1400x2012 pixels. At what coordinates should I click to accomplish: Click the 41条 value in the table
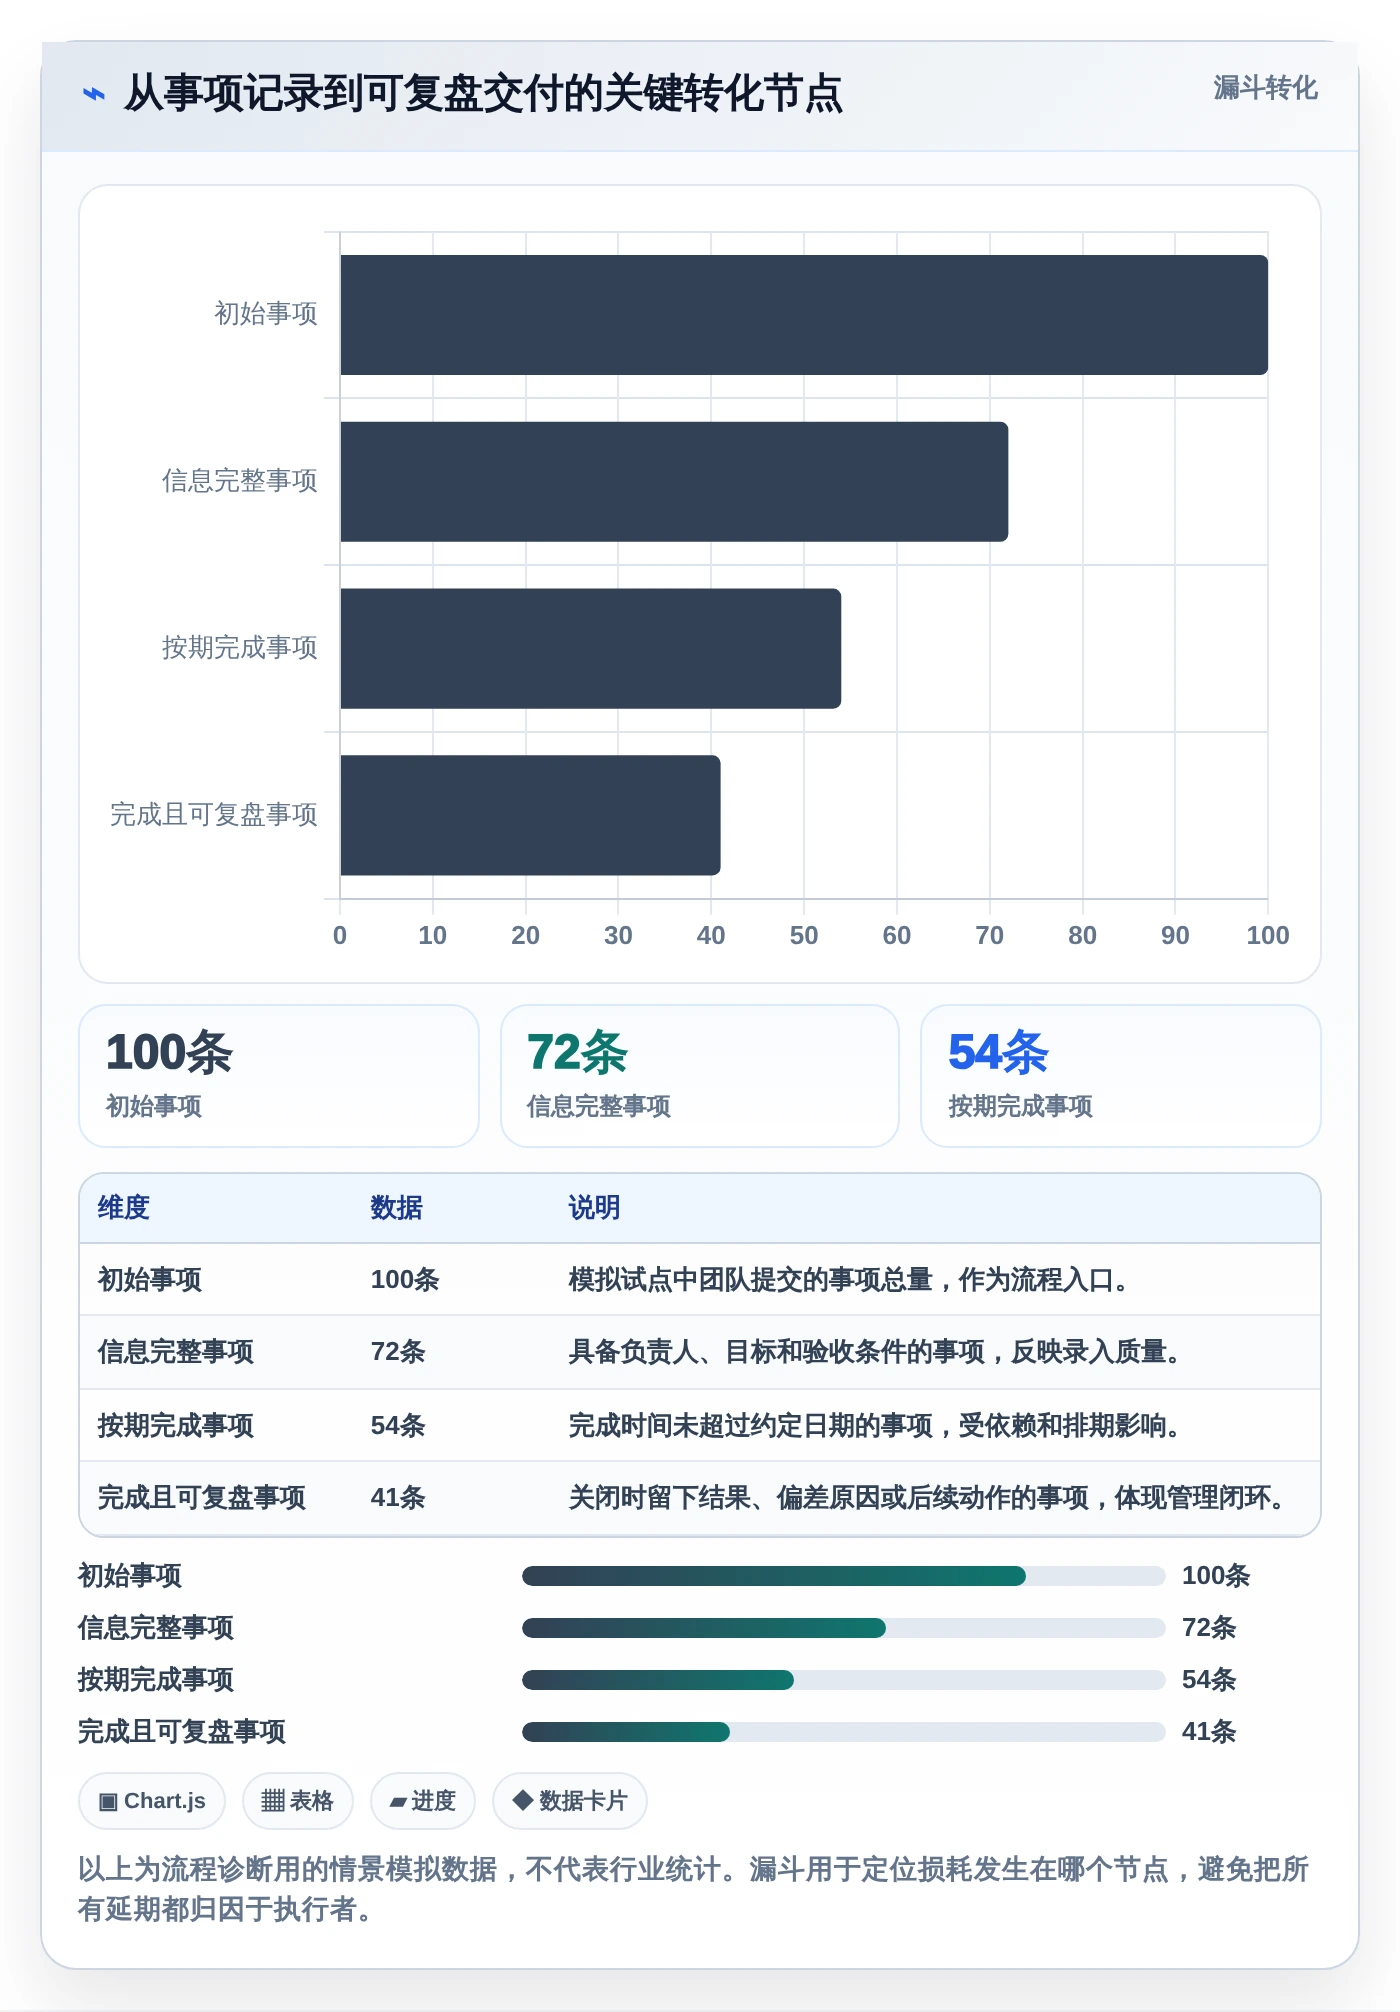(x=398, y=1497)
